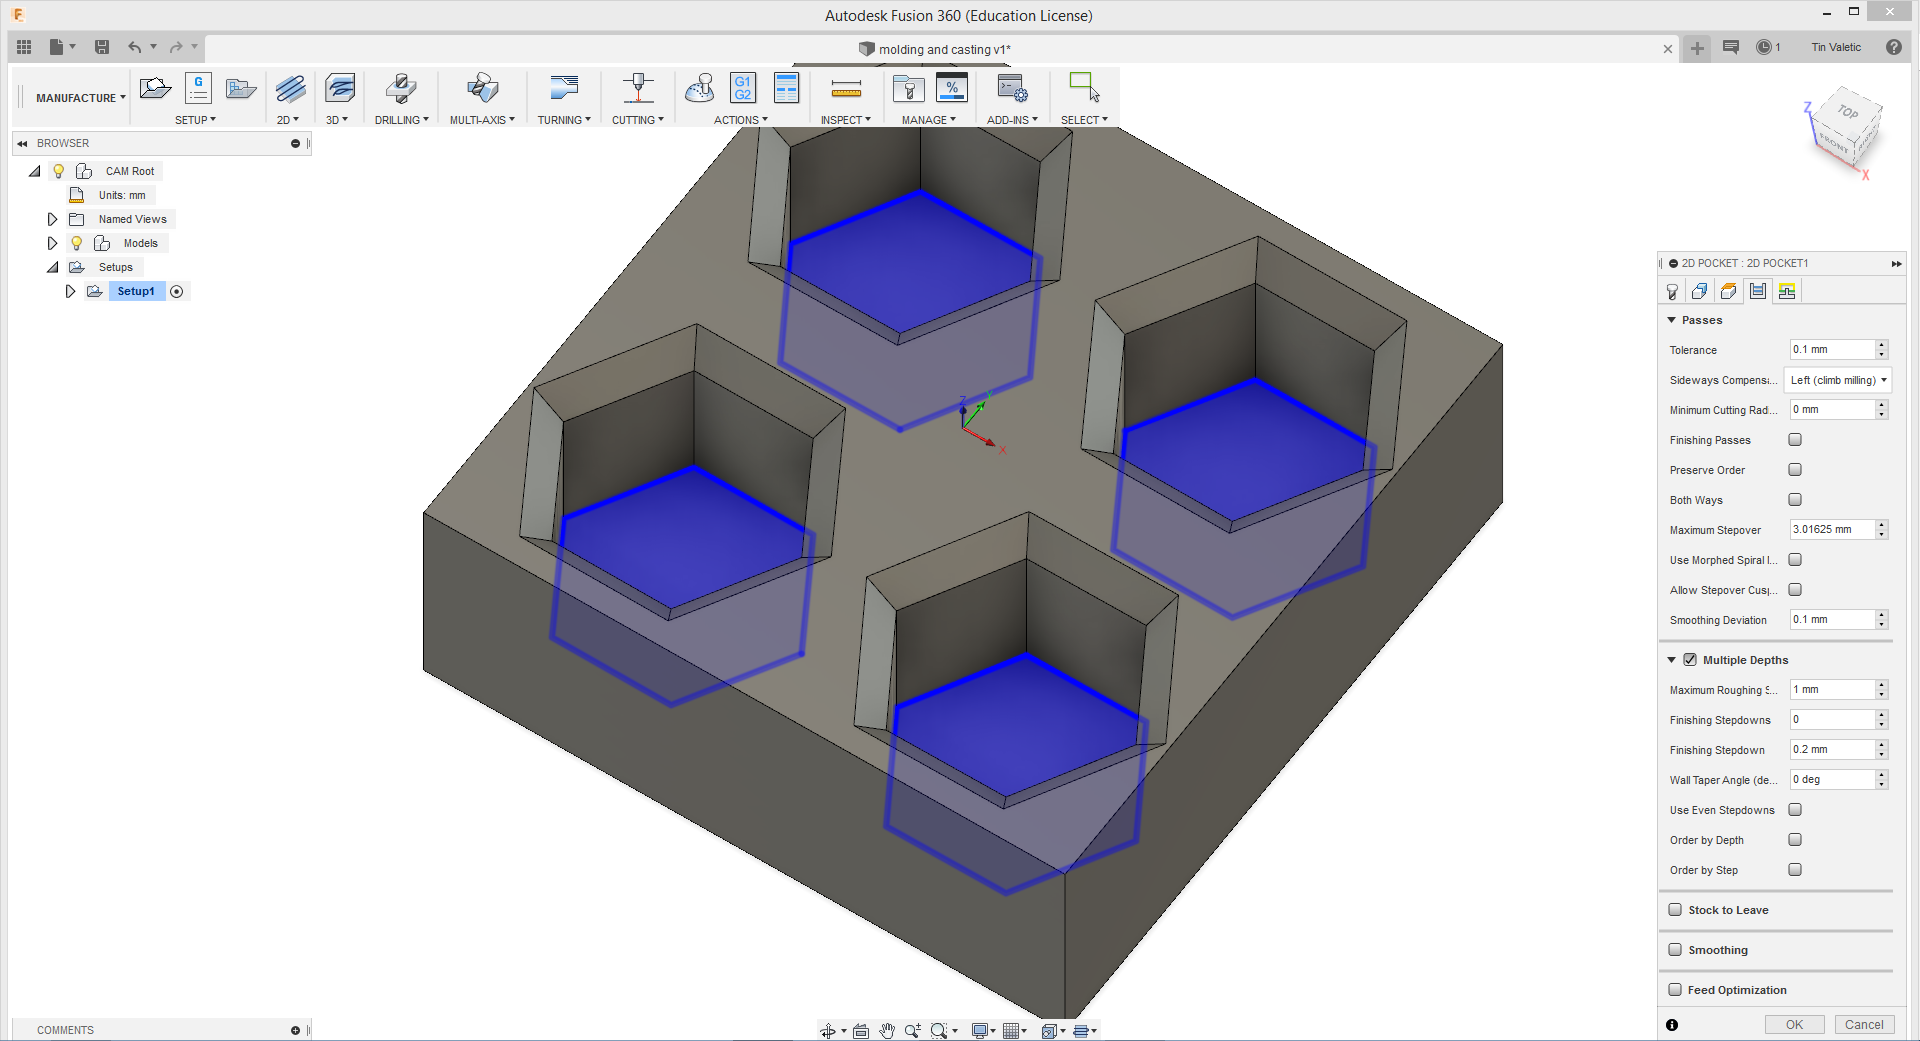1920x1041 pixels.
Task: Check Use Even Stepdowns
Action: (1795, 810)
